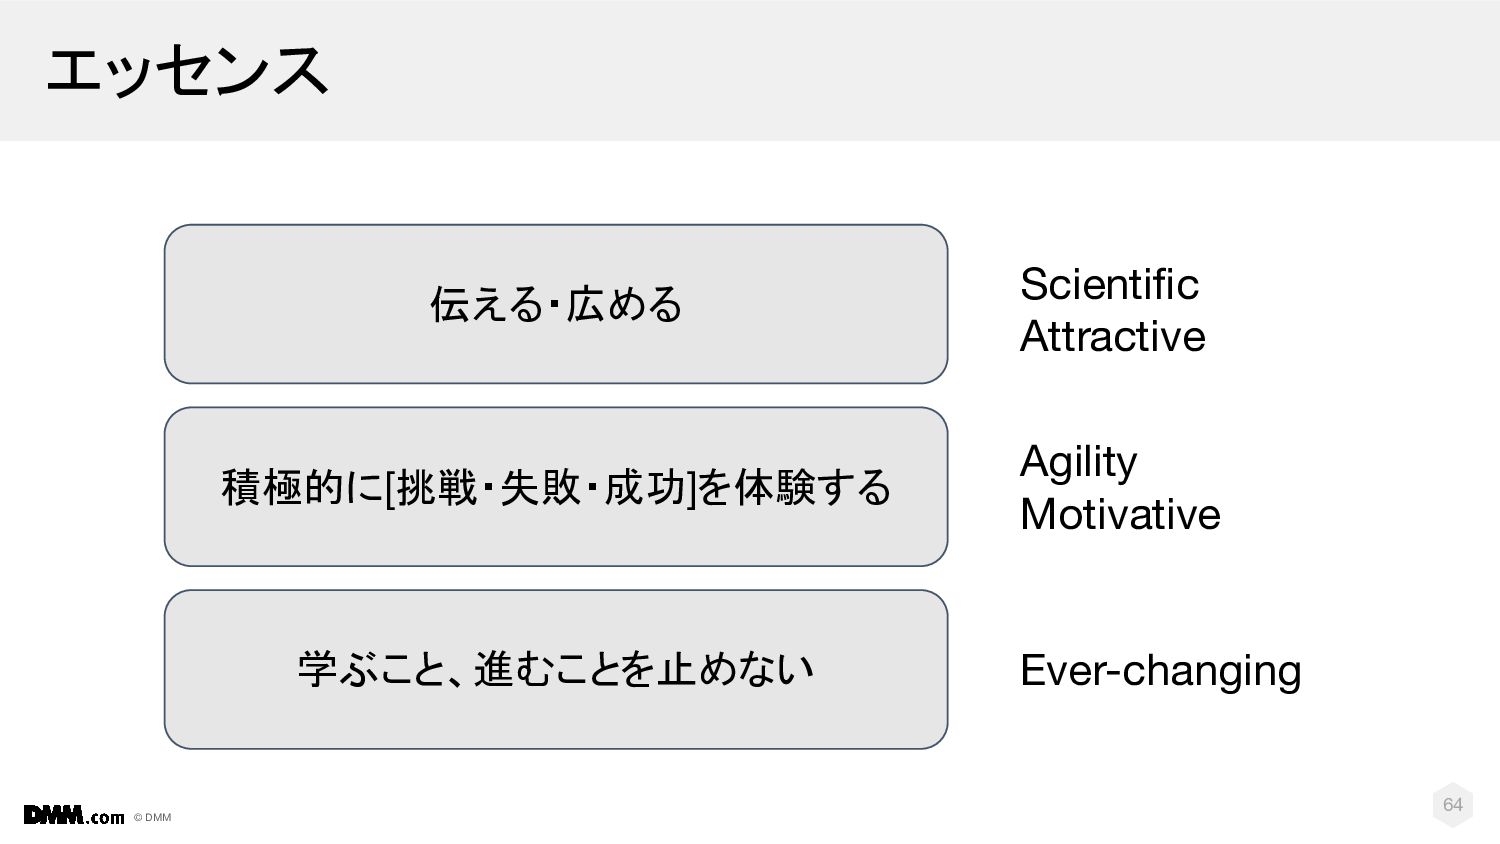
Task: Click the word Attractive
Action: click(1112, 336)
